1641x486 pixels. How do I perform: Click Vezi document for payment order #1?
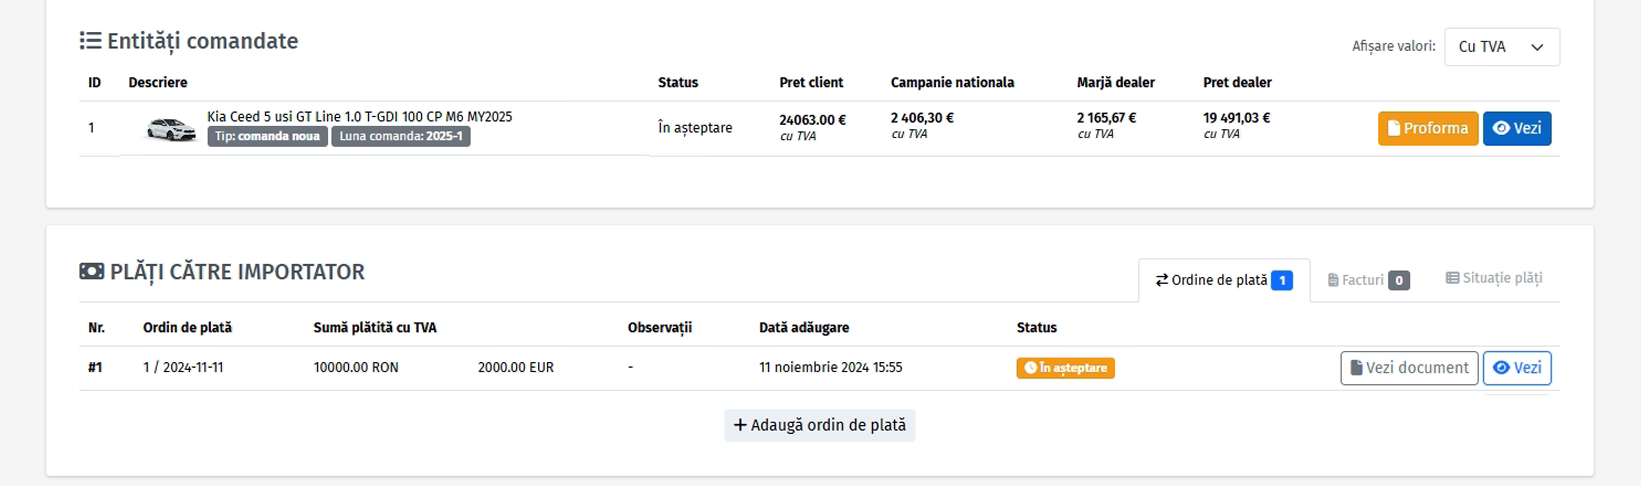pos(1409,368)
